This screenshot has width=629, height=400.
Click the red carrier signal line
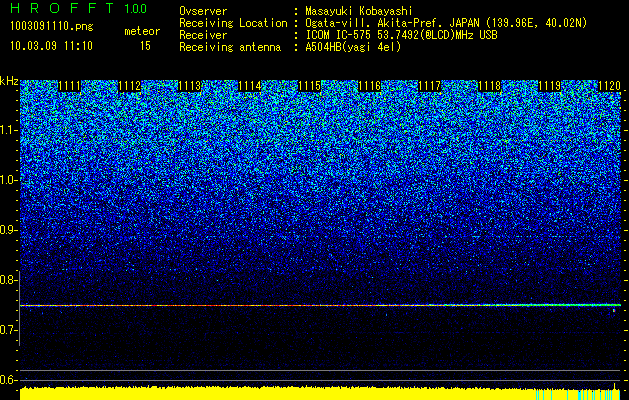(320, 305)
